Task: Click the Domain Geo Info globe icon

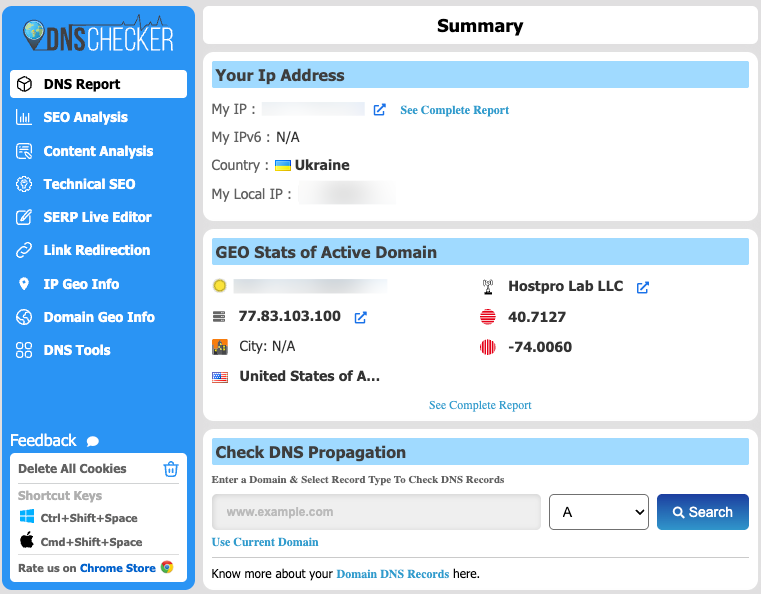Action: click(x=24, y=317)
